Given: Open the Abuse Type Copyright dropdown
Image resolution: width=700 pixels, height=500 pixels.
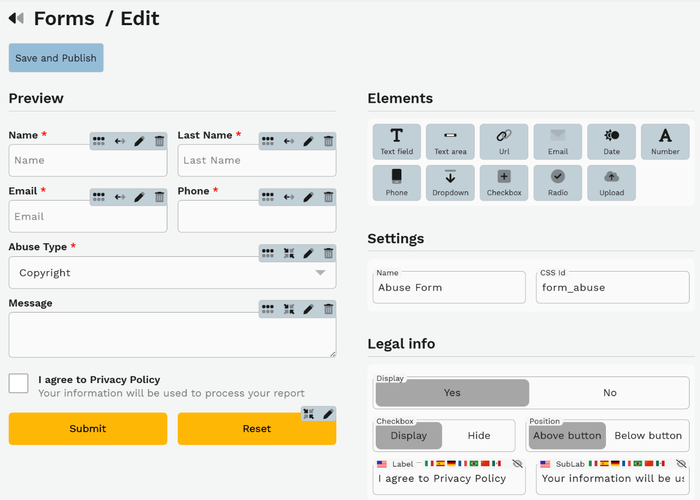Looking at the screenshot, I should pos(172,273).
